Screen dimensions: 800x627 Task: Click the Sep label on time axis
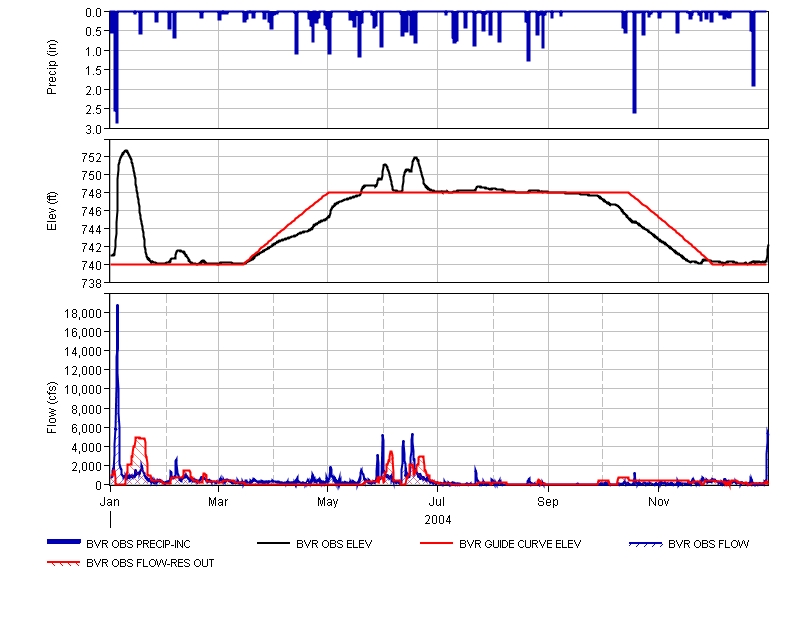[548, 499]
